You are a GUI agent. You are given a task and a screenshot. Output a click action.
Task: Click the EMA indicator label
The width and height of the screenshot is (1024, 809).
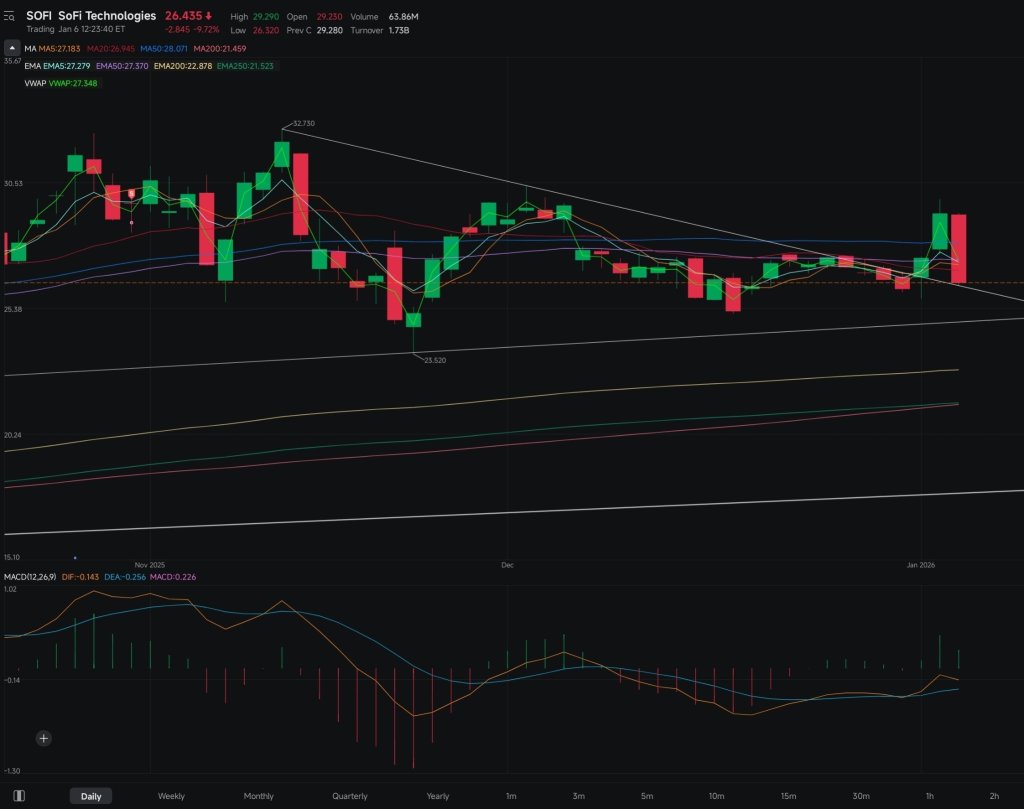[33, 66]
